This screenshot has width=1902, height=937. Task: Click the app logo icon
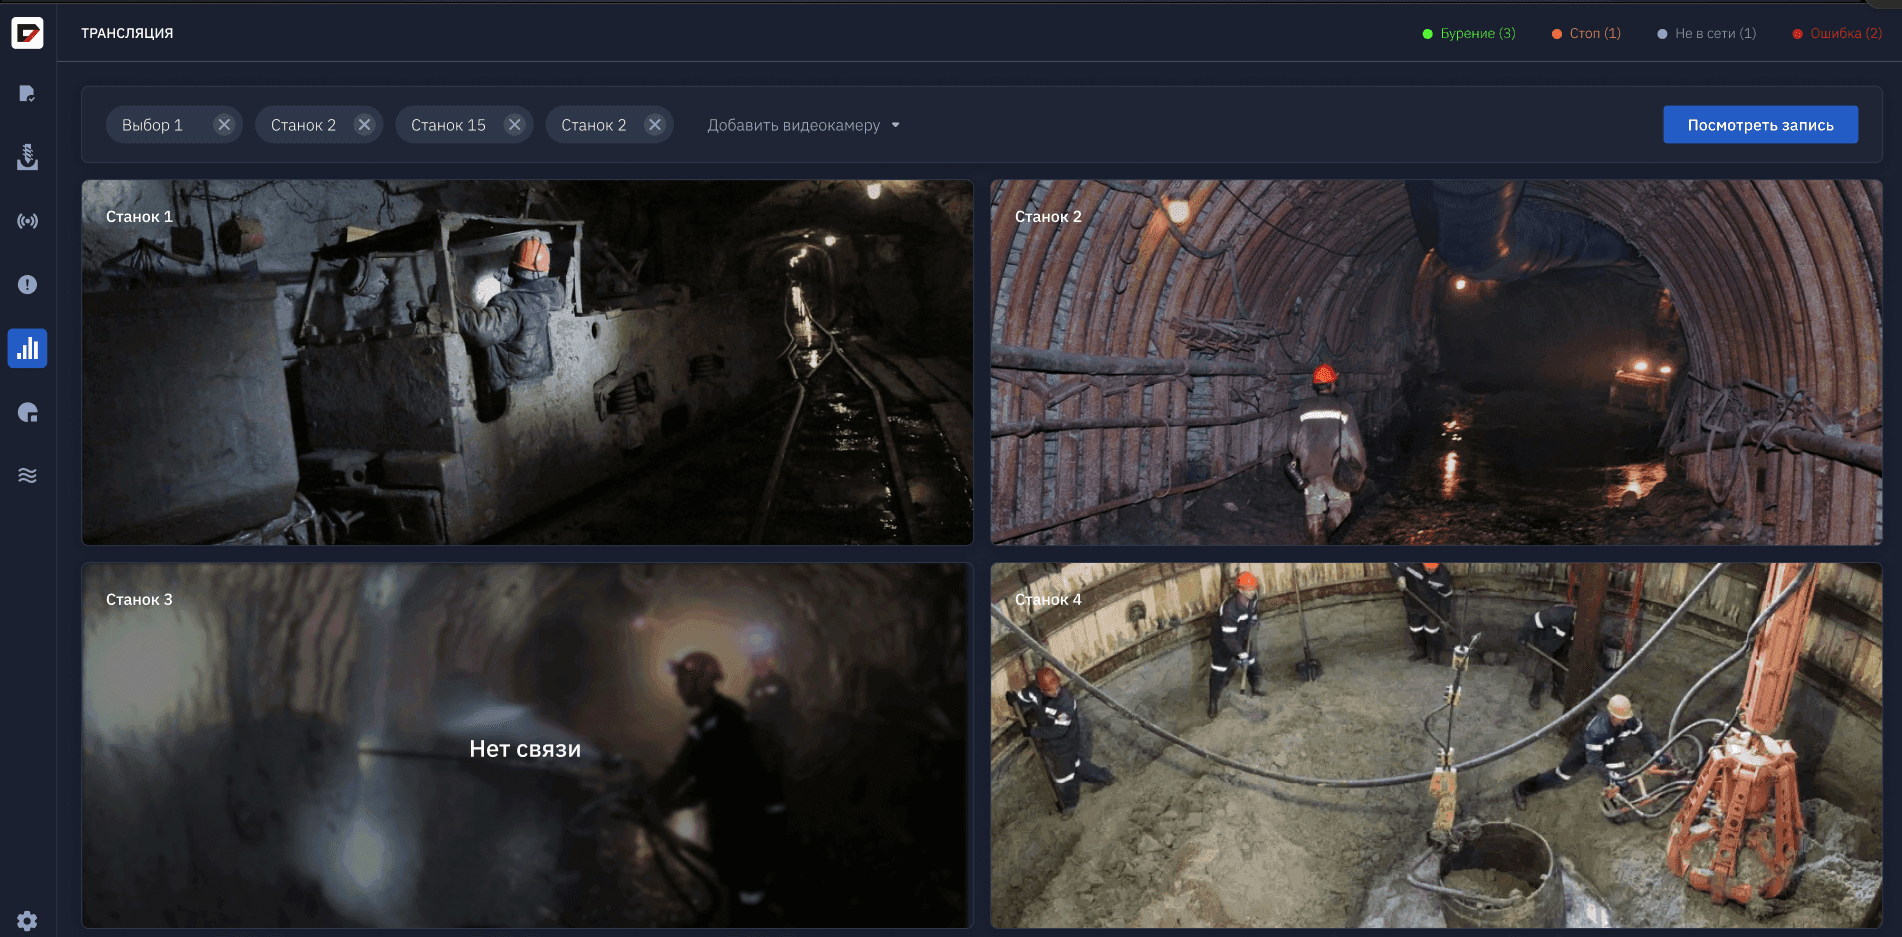coord(27,33)
